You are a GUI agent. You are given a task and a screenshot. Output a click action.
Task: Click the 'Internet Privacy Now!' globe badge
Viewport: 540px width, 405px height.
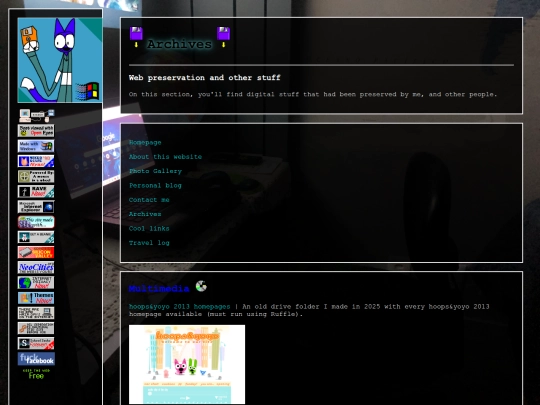tap(36, 282)
